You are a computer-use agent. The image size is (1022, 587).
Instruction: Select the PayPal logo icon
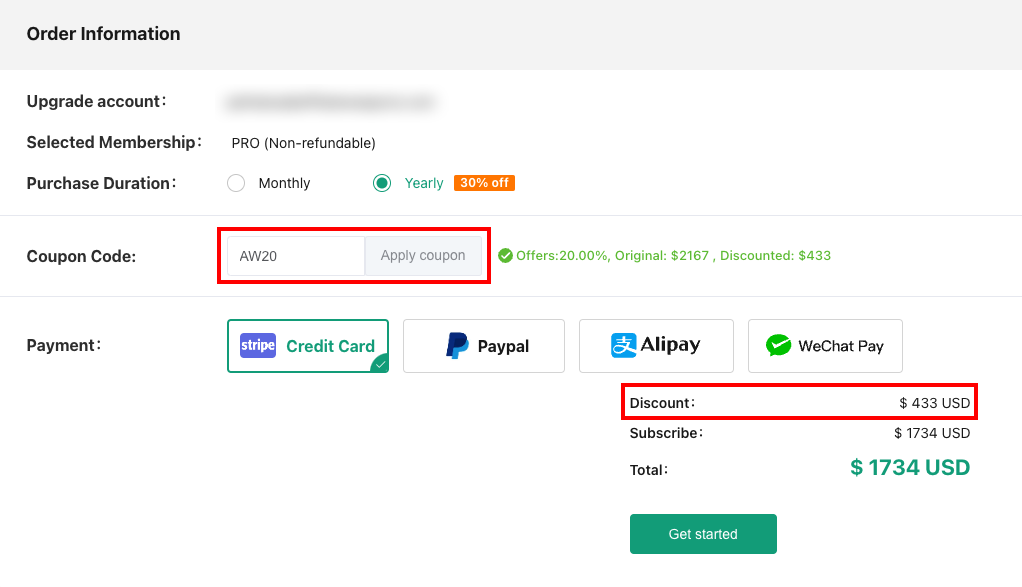[458, 346]
